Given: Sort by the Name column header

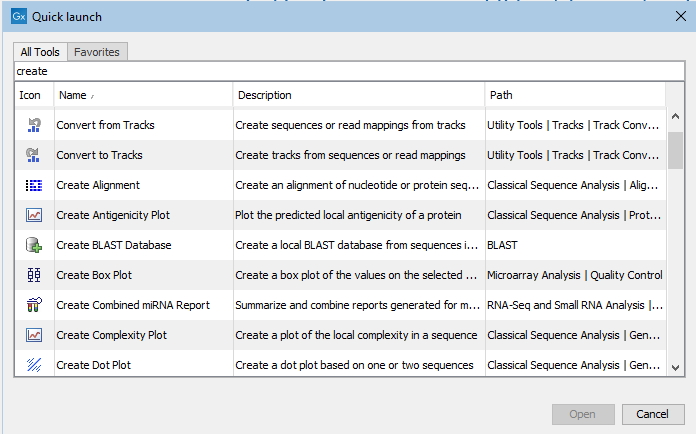Looking at the screenshot, I should click(x=143, y=95).
